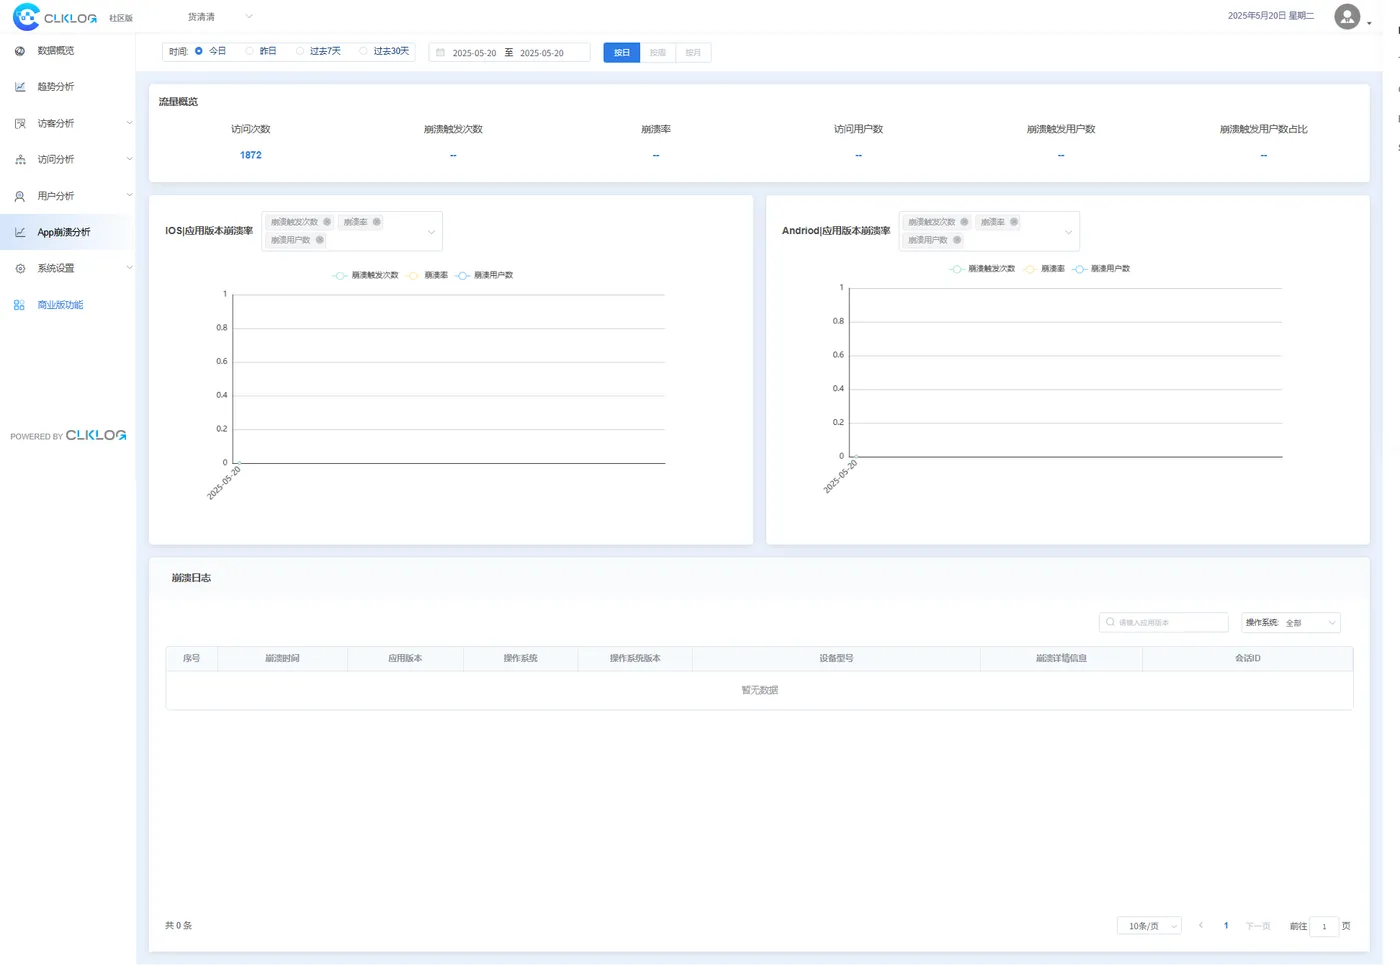
Task: Click the calendar icon in the date range field
Action: tap(440, 52)
